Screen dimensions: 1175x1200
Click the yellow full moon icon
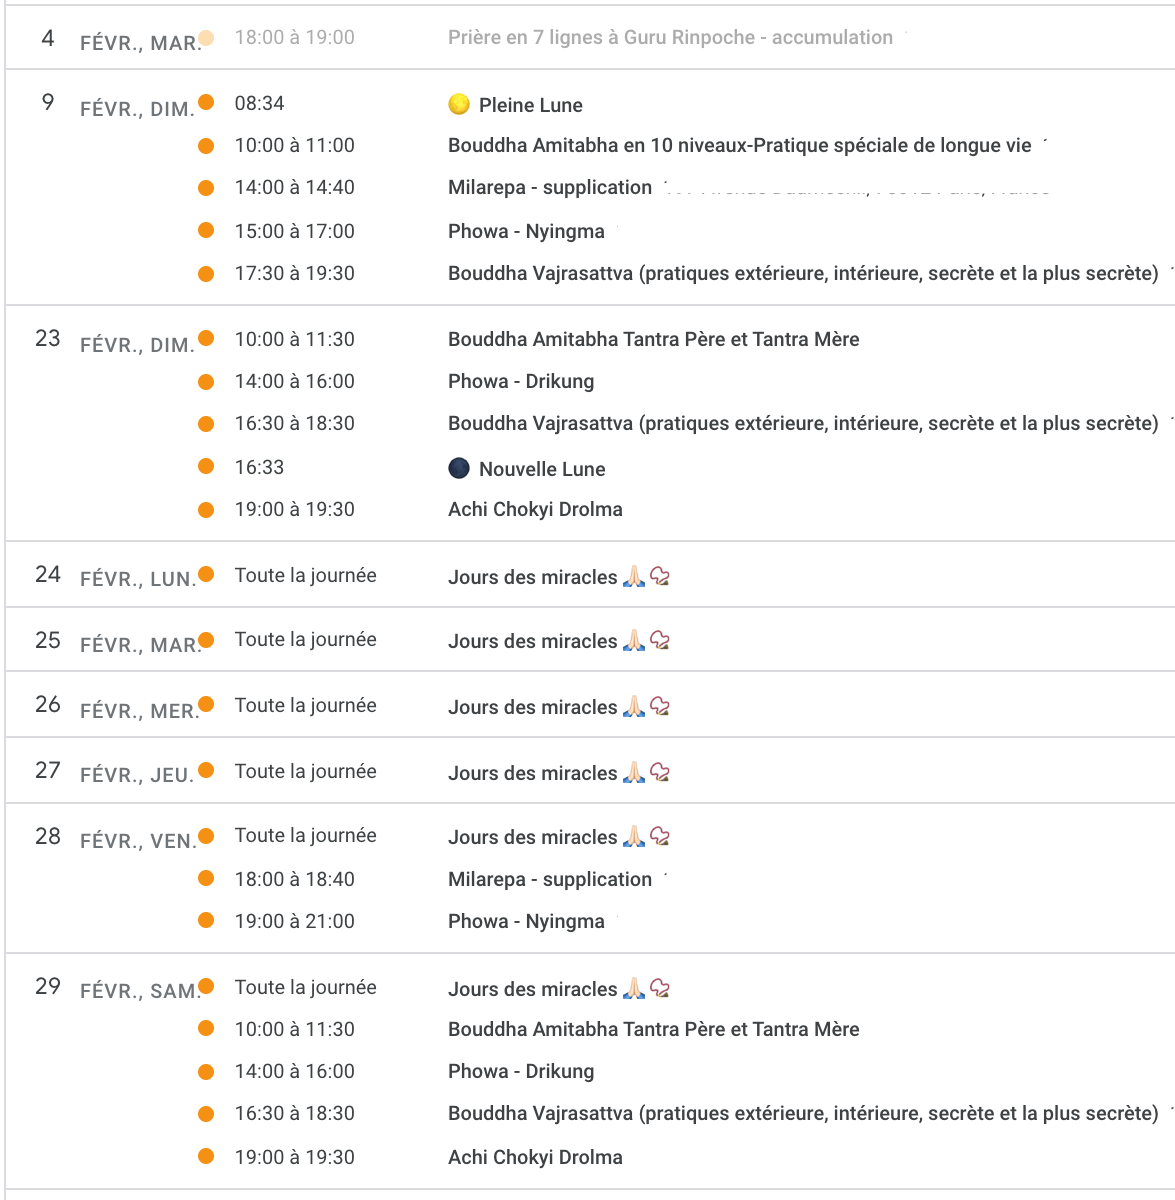(459, 104)
